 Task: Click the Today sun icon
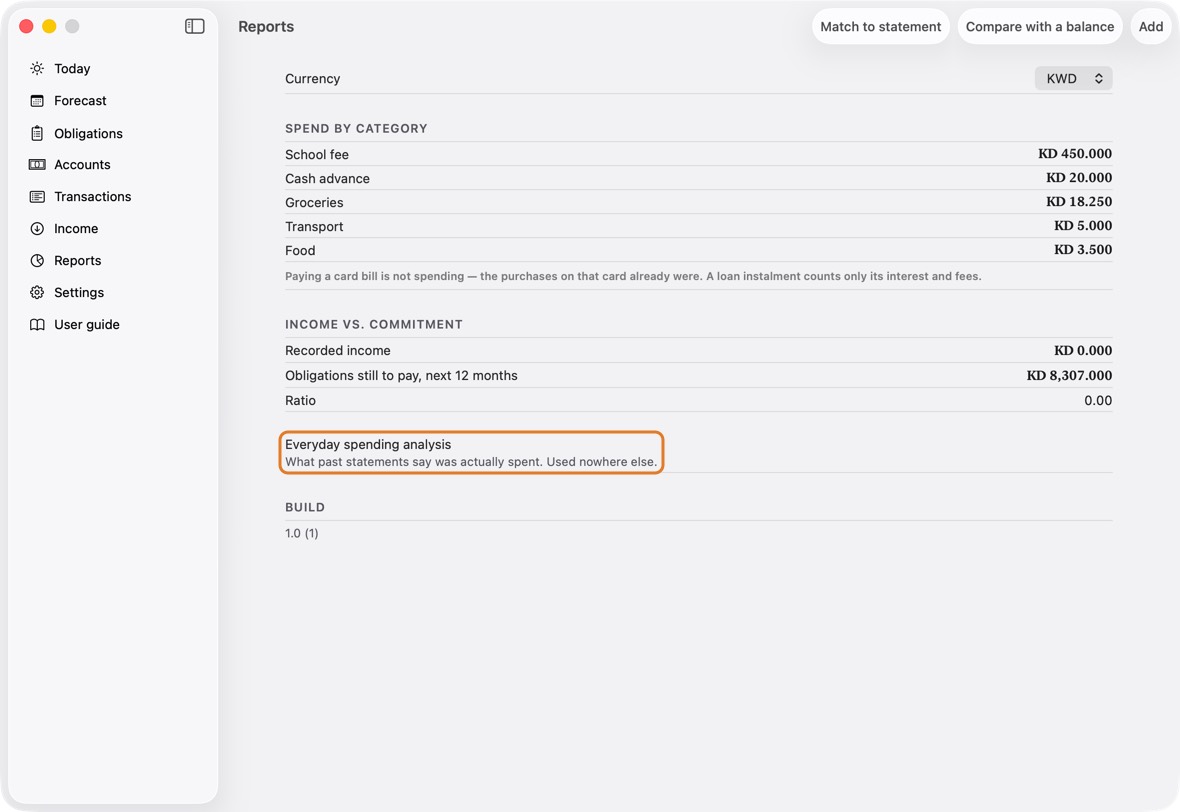point(37,68)
